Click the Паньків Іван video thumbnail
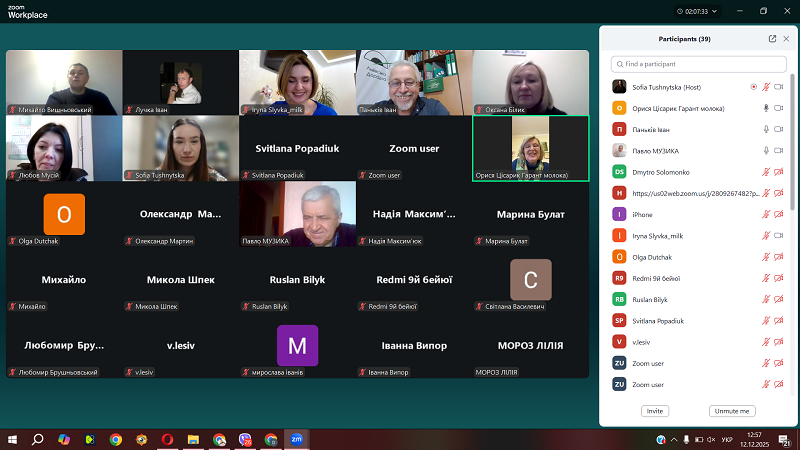Image resolution: width=800 pixels, height=450 pixels. pyautogui.click(x=413, y=83)
